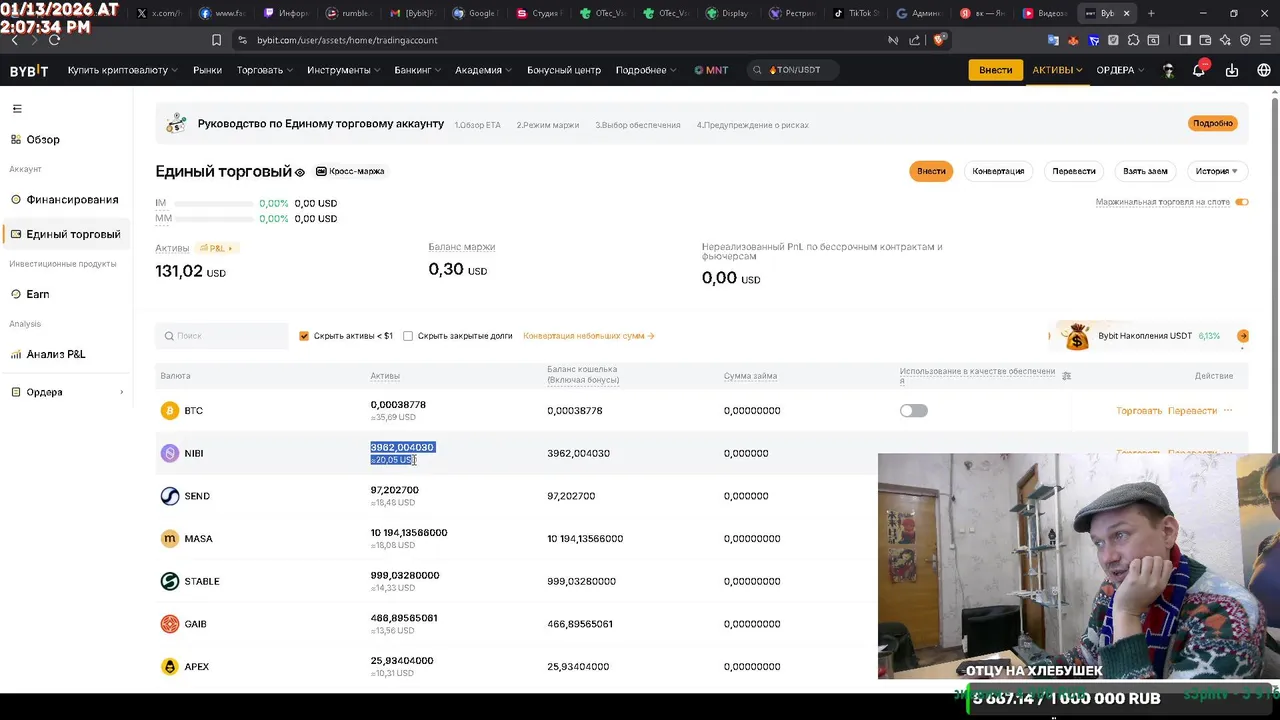Click the search magnifier icon in assets
Screen dimensions: 1280x720
coord(170,336)
